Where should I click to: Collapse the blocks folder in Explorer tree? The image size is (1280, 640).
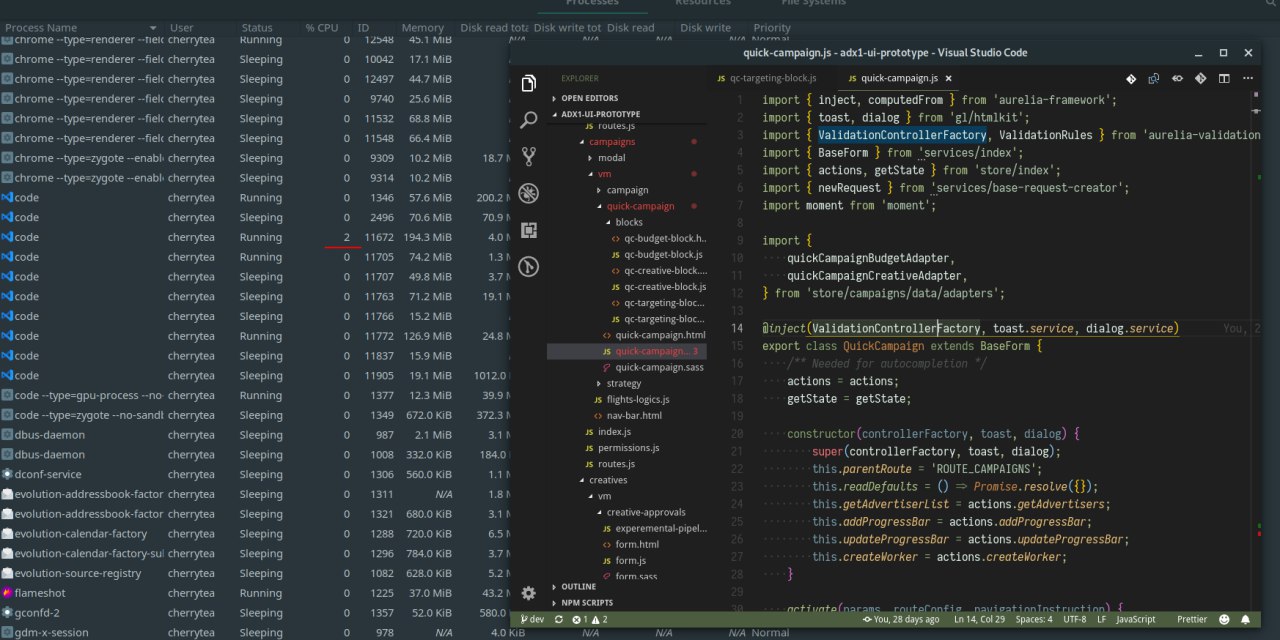(x=629, y=222)
